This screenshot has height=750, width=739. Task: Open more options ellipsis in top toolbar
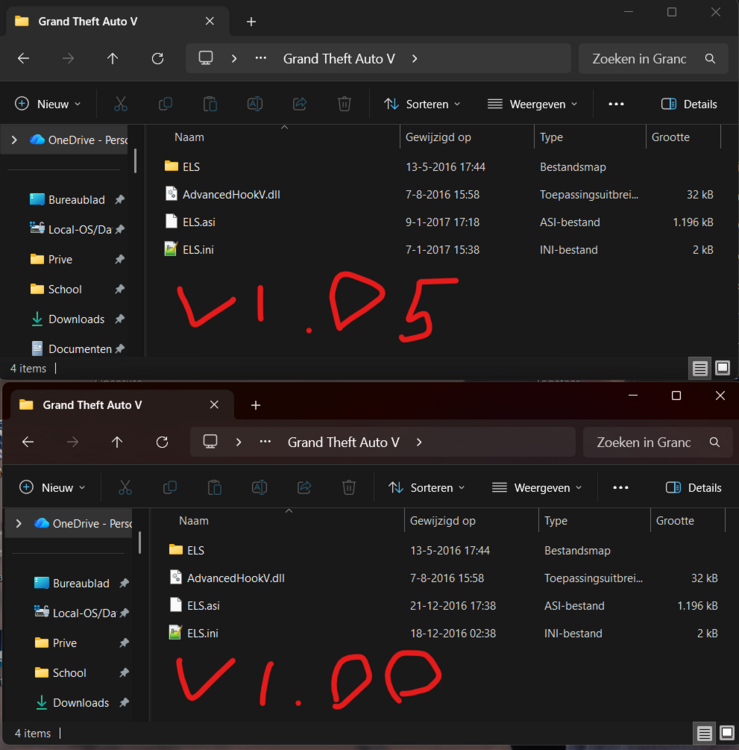tap(616, 104)
